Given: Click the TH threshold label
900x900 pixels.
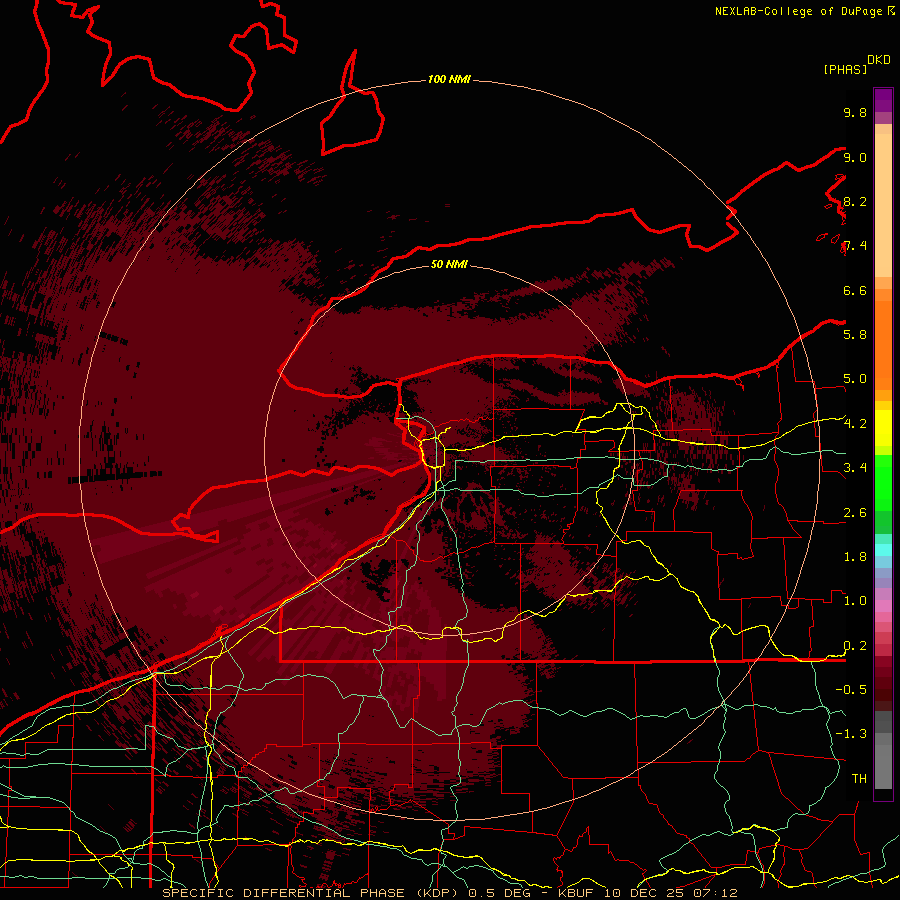Looking at the screenshot, I should coord(859,778).
